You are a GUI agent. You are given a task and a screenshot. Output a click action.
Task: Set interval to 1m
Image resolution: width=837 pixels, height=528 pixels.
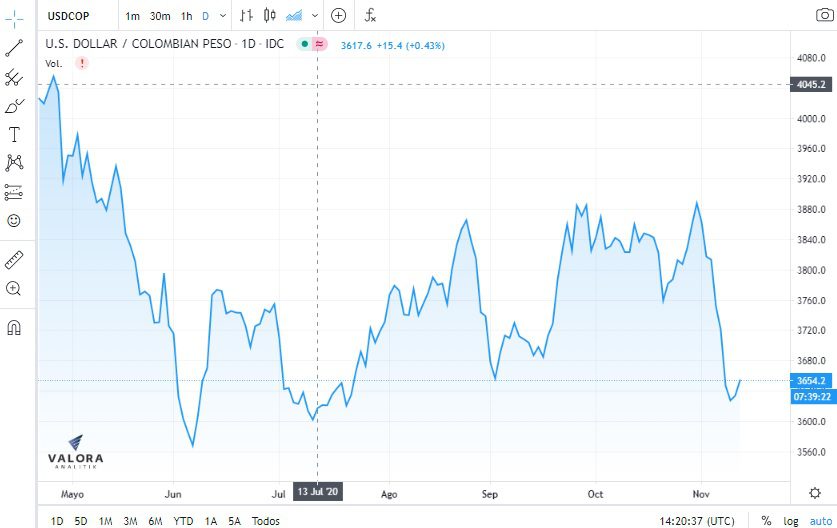132,16
